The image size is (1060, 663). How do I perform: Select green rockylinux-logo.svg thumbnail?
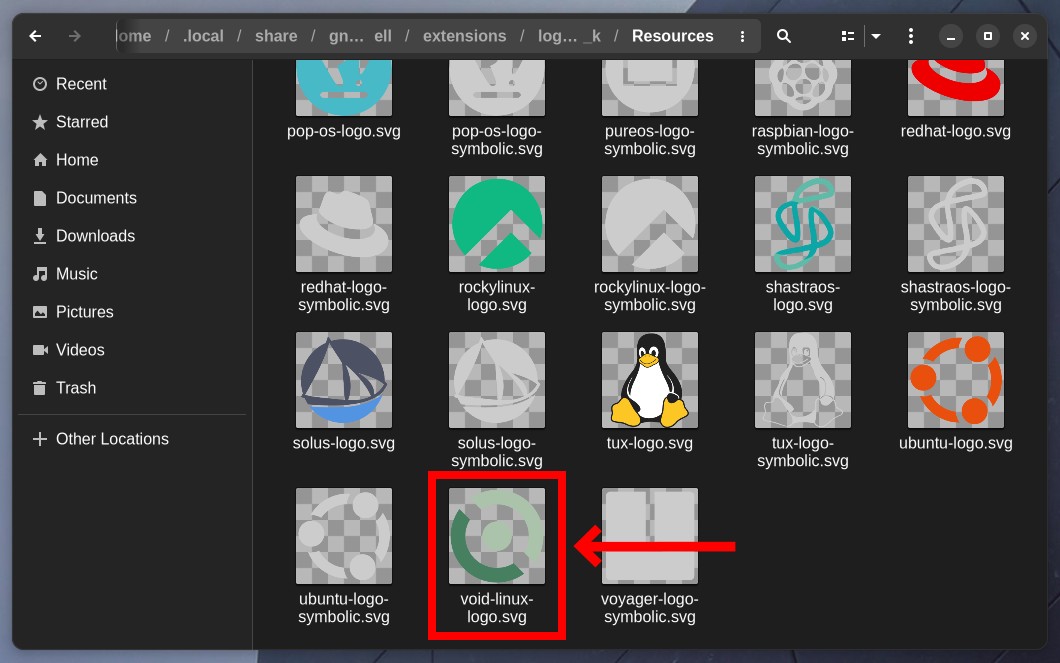pos(497,224)
